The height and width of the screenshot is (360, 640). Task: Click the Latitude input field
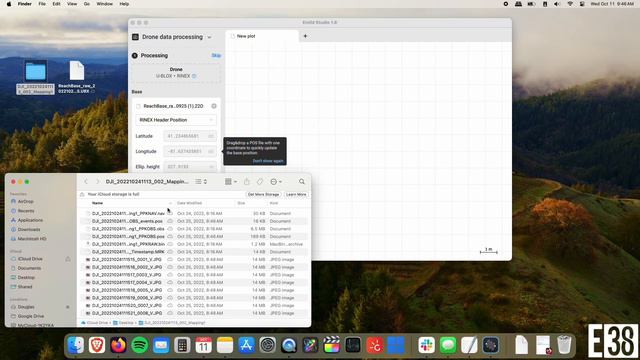[190, 136]
